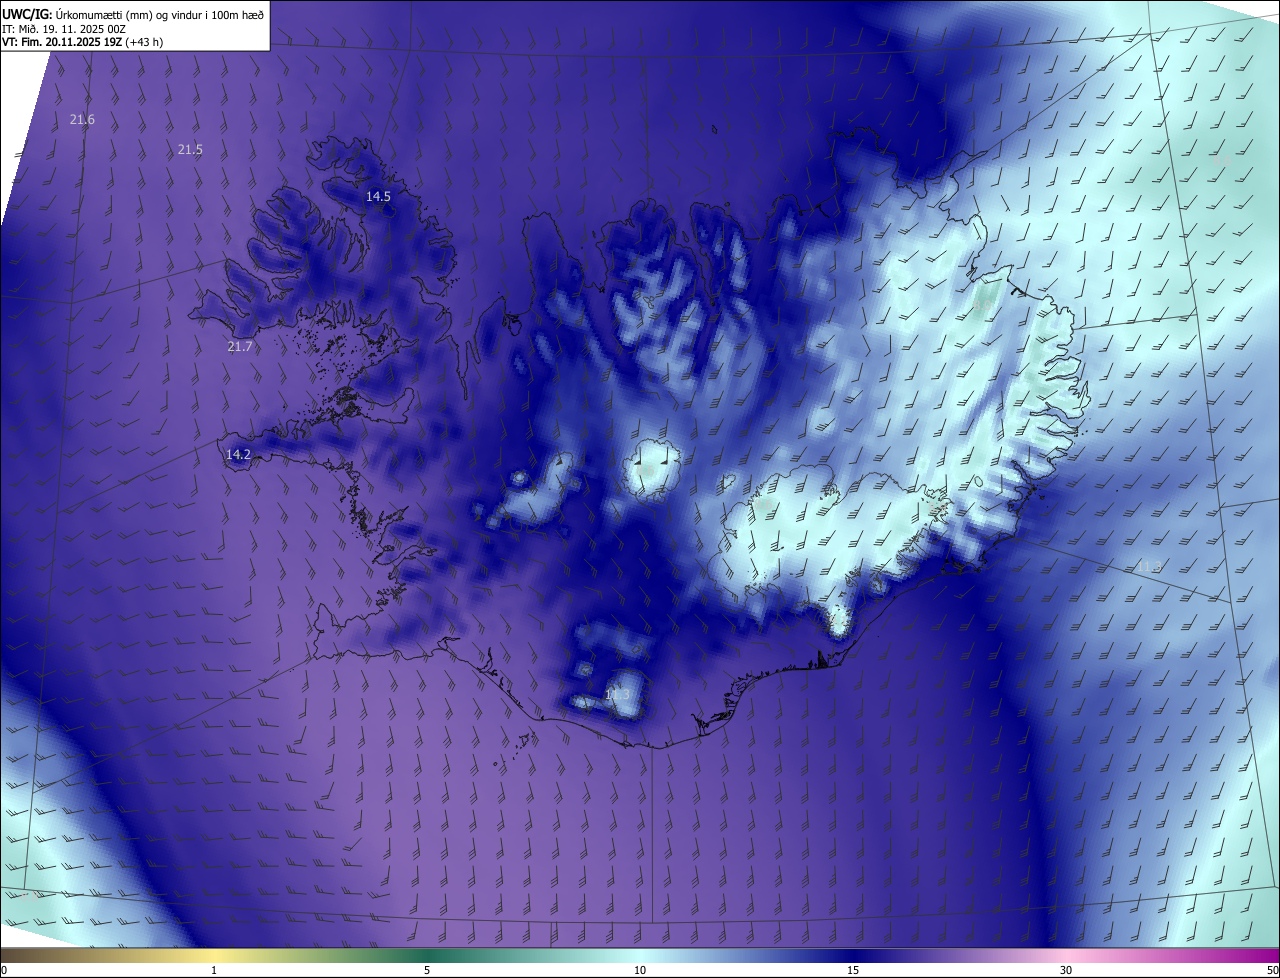Click the title 'Úrkomumætti (mm) og vindur í 100m hæð'
1280x978 pixels.
159,13
